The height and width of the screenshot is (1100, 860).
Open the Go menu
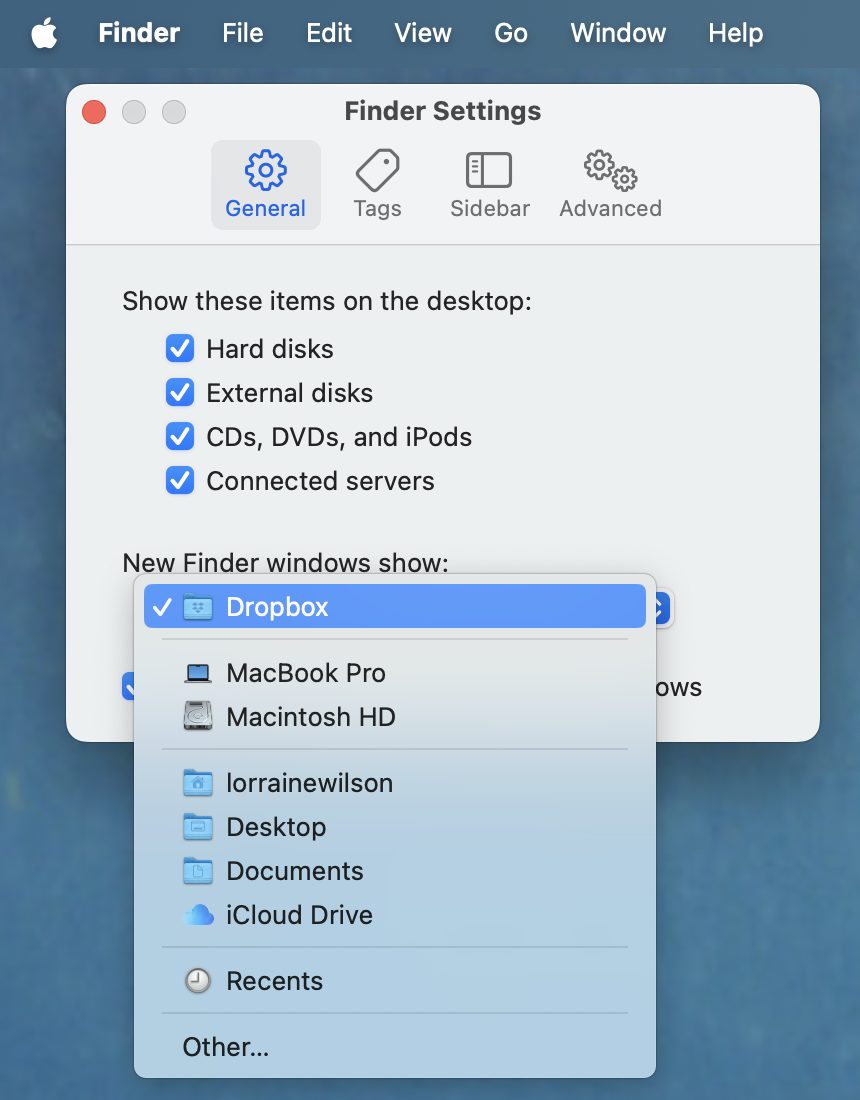[511, 33]
